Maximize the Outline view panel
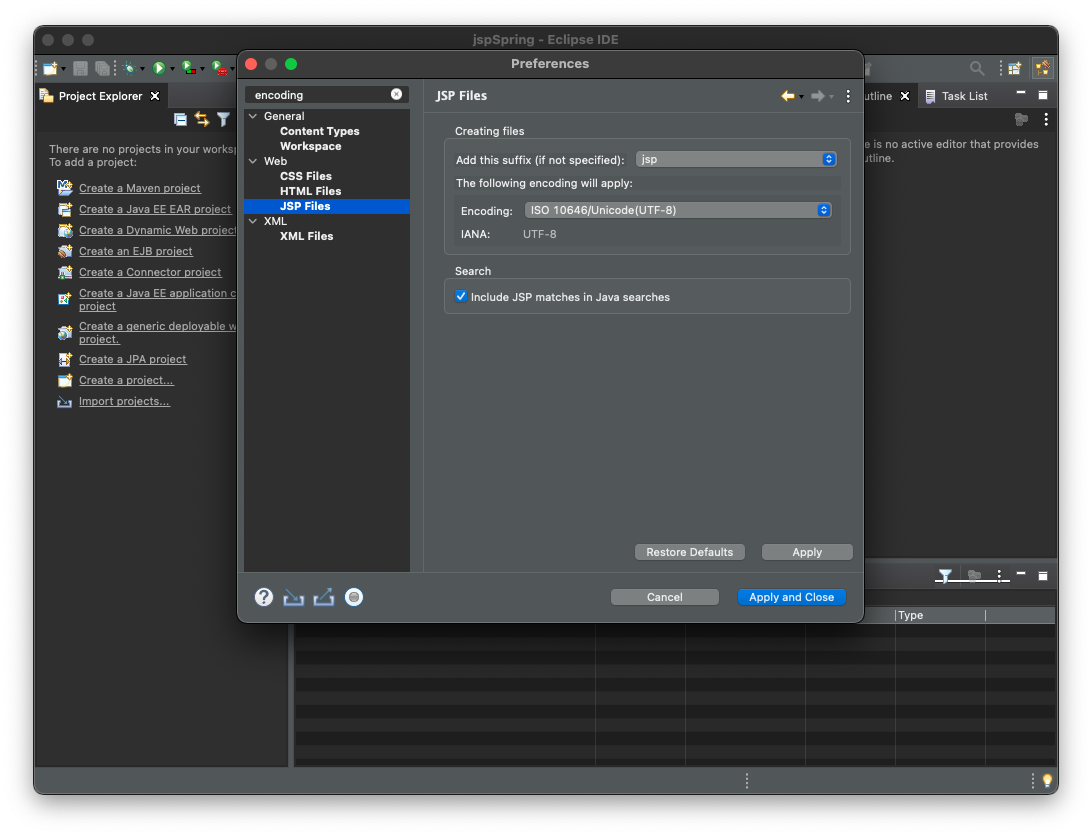 [1043, 95]
